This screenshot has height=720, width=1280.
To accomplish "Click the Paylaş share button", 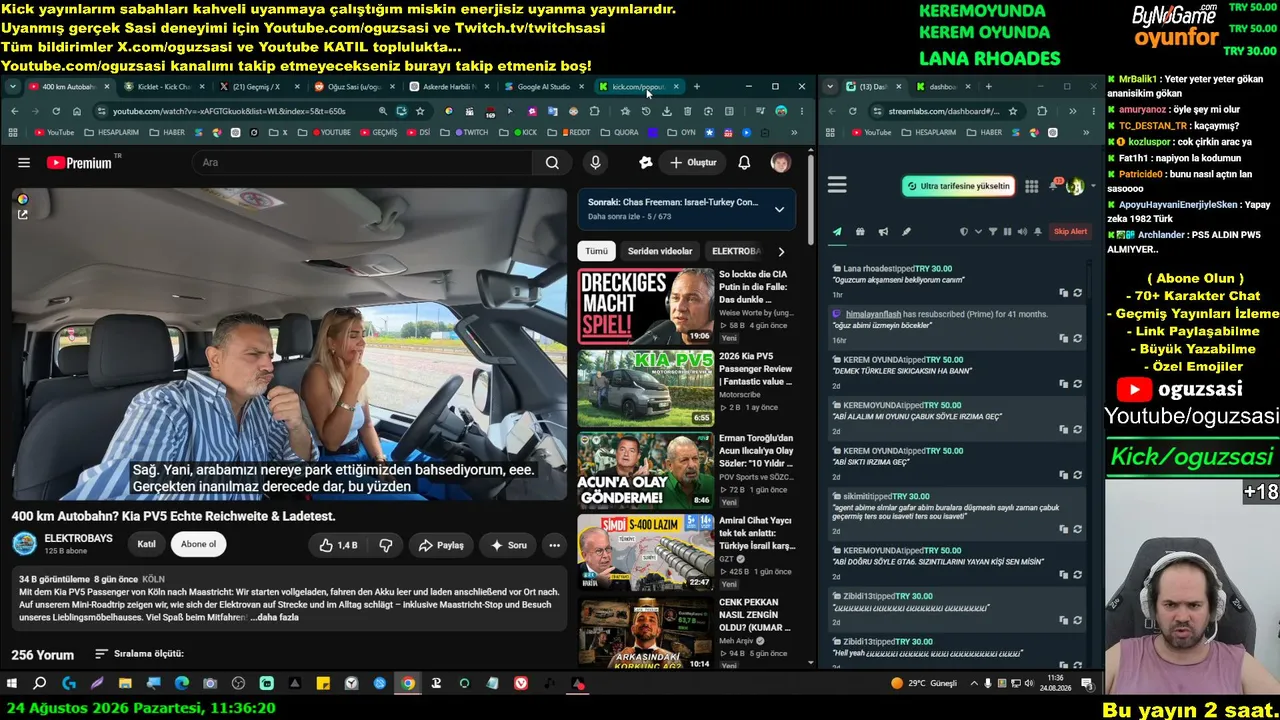I will tap(441, 545).
